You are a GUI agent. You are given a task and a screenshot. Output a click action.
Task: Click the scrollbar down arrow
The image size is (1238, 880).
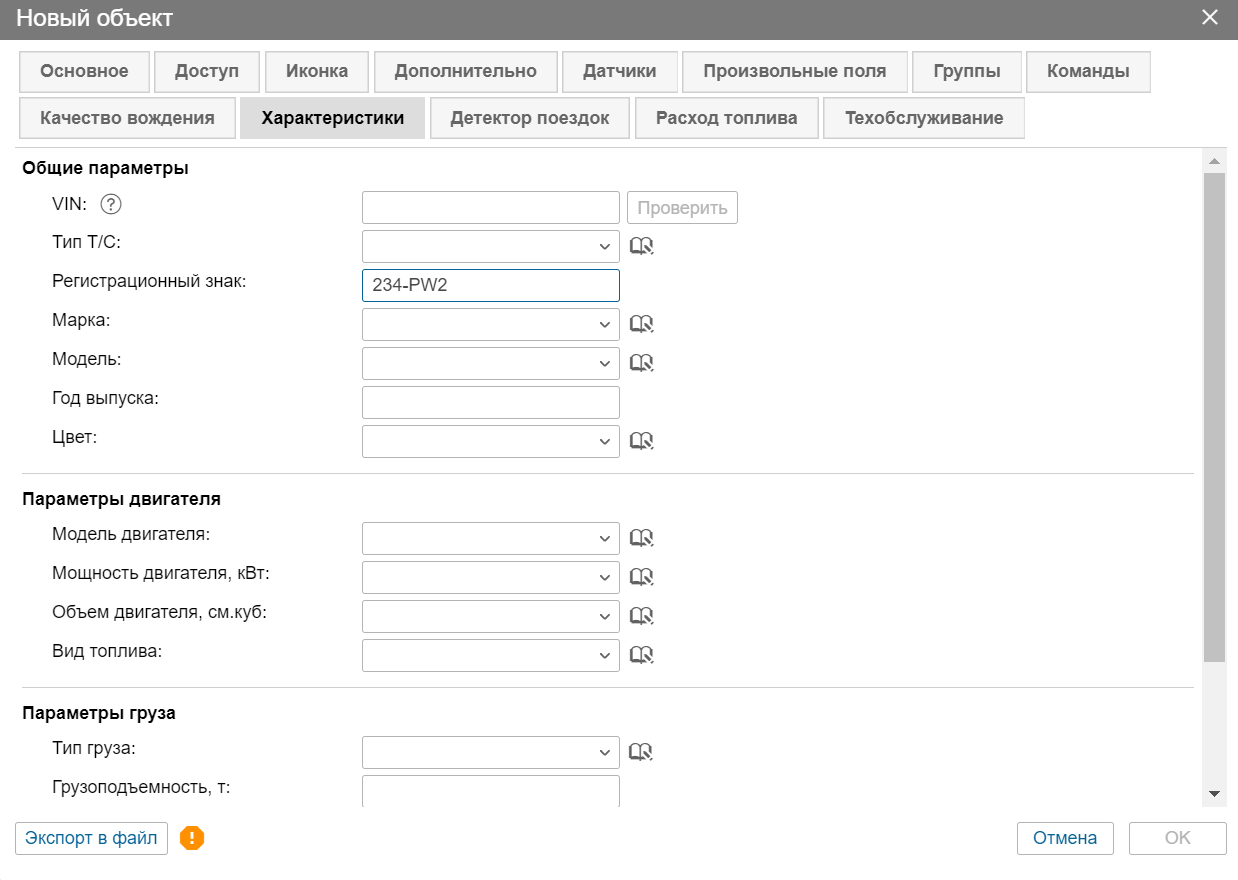1214,793
